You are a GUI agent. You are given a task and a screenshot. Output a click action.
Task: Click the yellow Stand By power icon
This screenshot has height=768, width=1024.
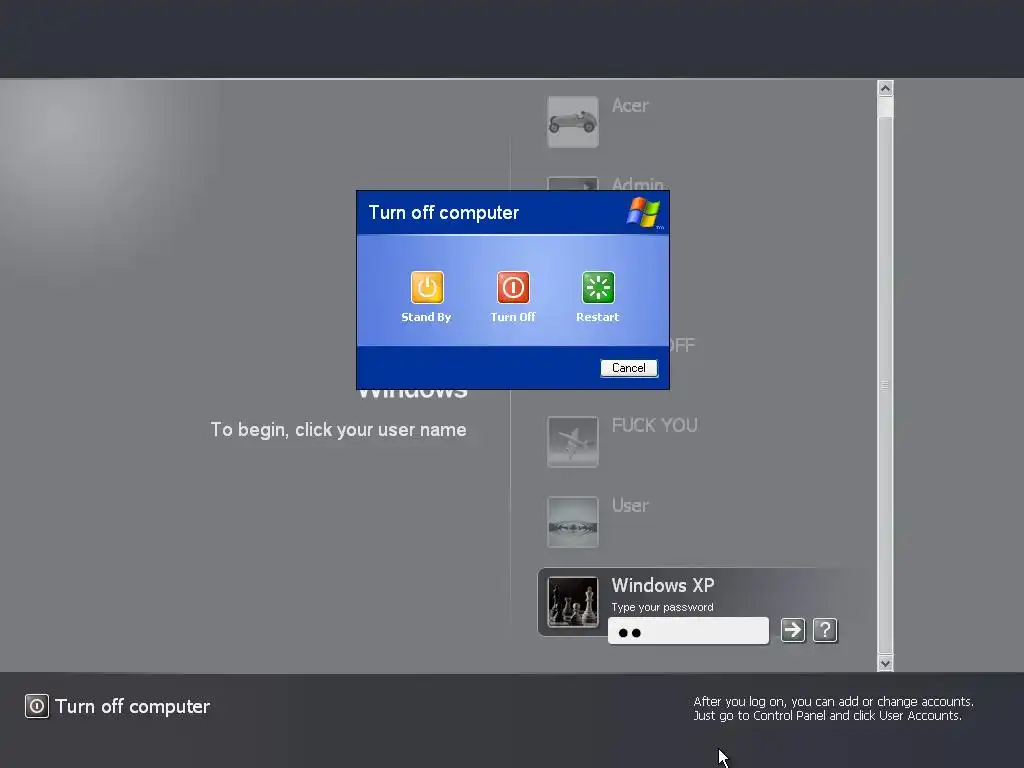click(427, 287)
